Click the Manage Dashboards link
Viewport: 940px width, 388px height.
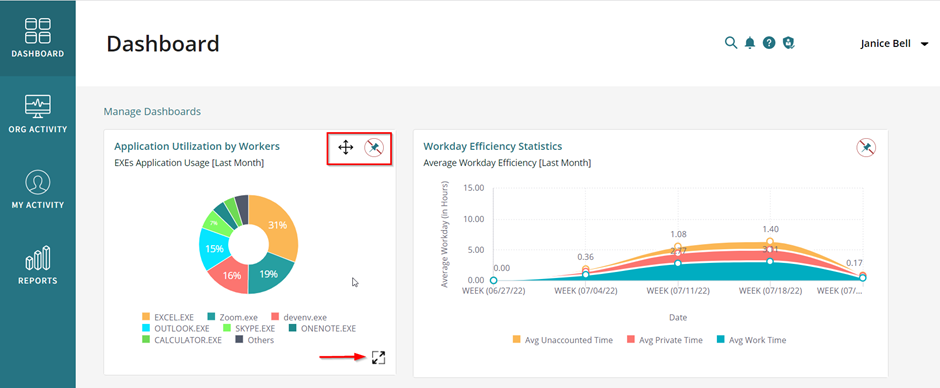pyautogui.click(x=152, y=112)
